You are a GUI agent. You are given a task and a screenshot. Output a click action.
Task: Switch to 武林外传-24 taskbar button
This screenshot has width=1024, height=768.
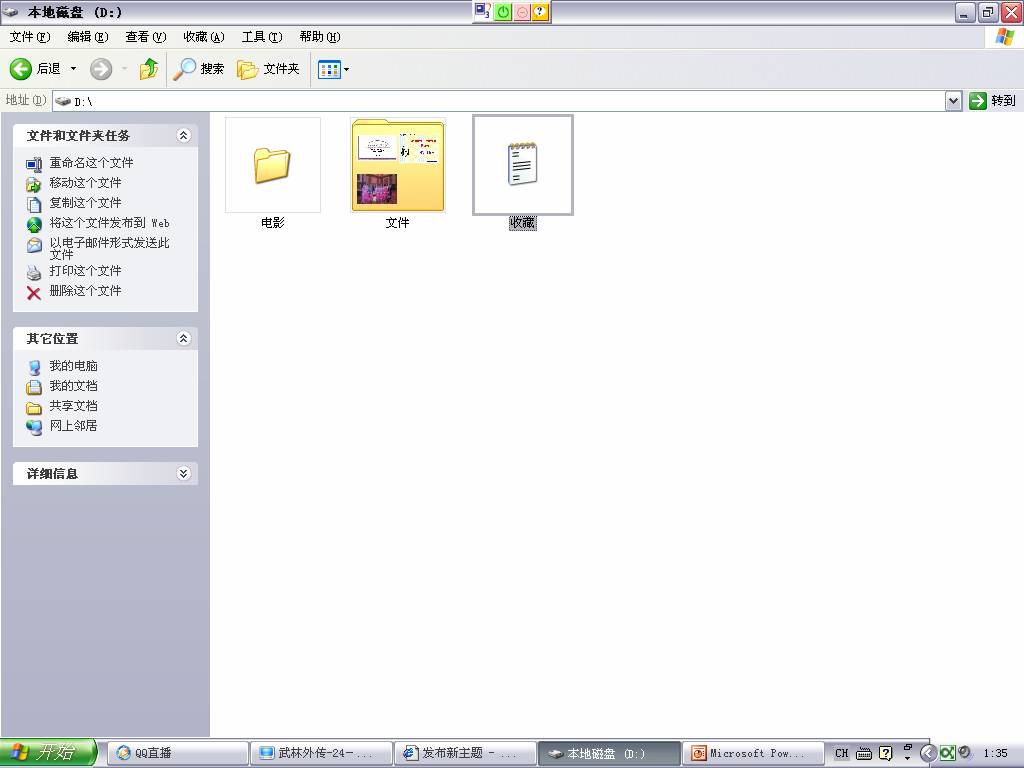[321, 753]
